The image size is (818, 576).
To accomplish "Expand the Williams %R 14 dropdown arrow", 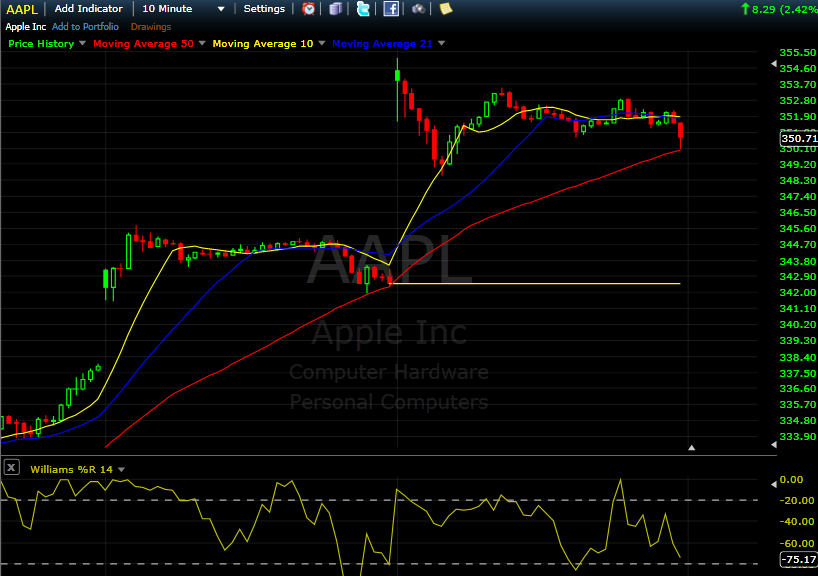I will coord(121,470).
